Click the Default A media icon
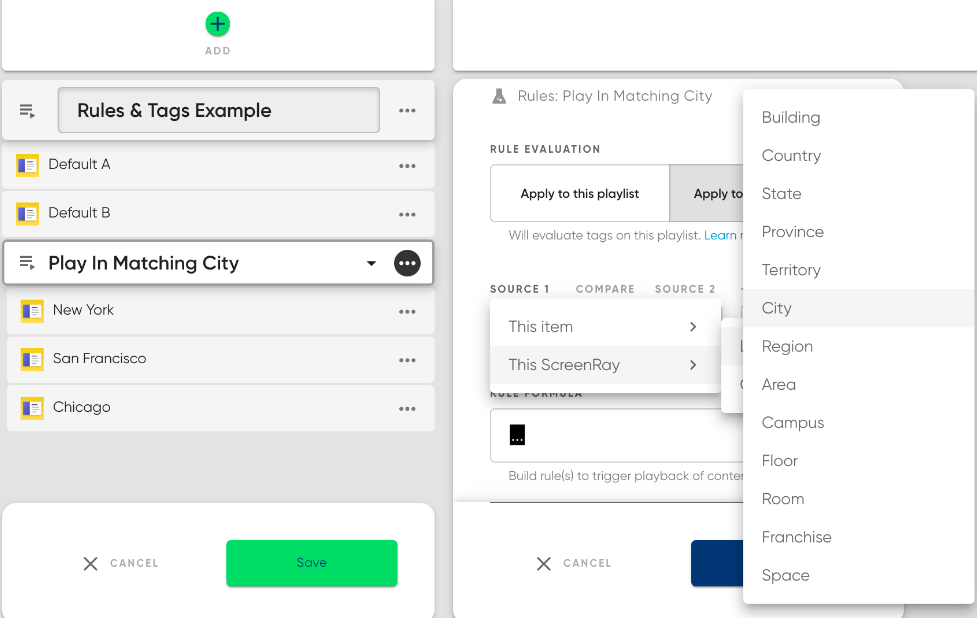The width and height of the screenshot is (977, 618). click(x=27, y=165)
